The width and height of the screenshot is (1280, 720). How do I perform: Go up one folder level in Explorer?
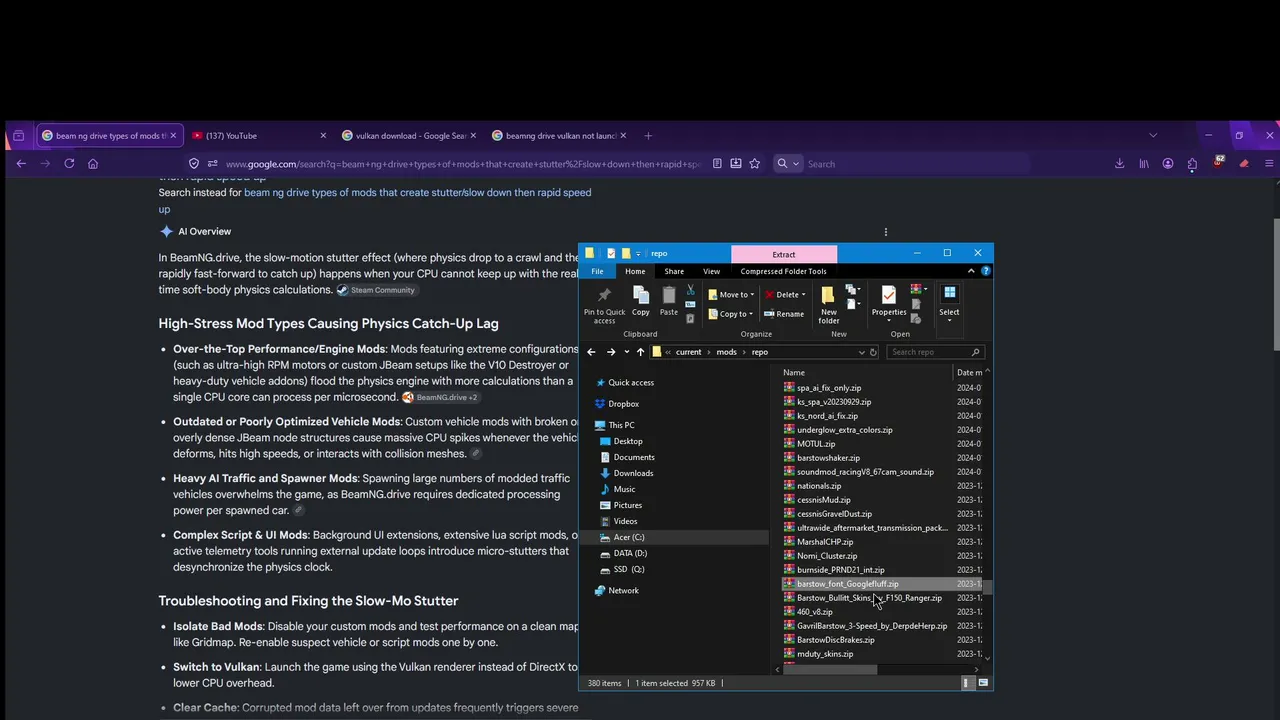pyautogui.click(x=641, y=352)
